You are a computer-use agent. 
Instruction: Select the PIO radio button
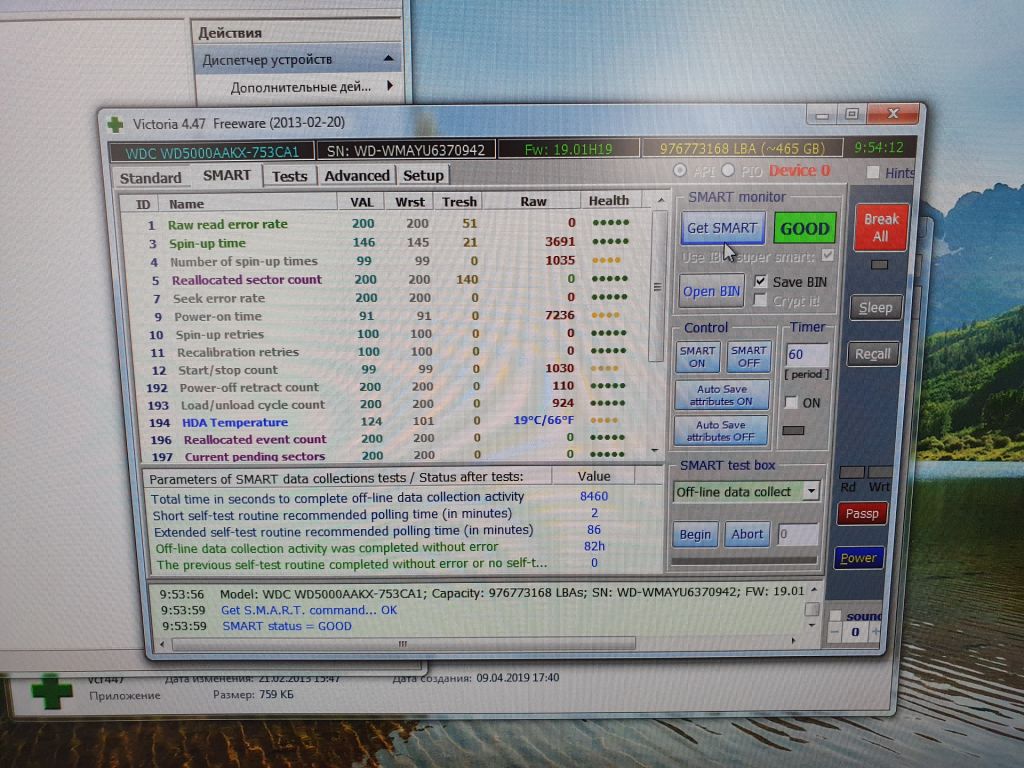(x=728, y=170)
